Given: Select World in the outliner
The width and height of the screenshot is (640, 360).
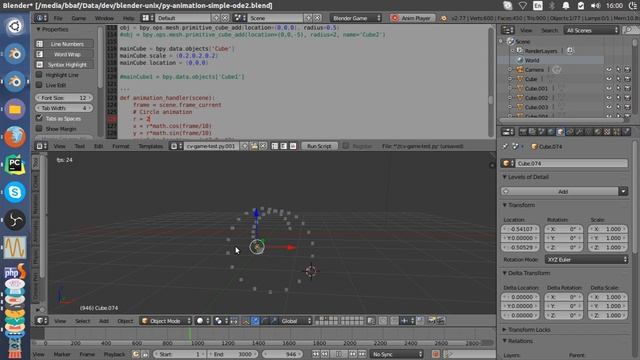Looking at the screenshot, I should (x=532, y=60).
